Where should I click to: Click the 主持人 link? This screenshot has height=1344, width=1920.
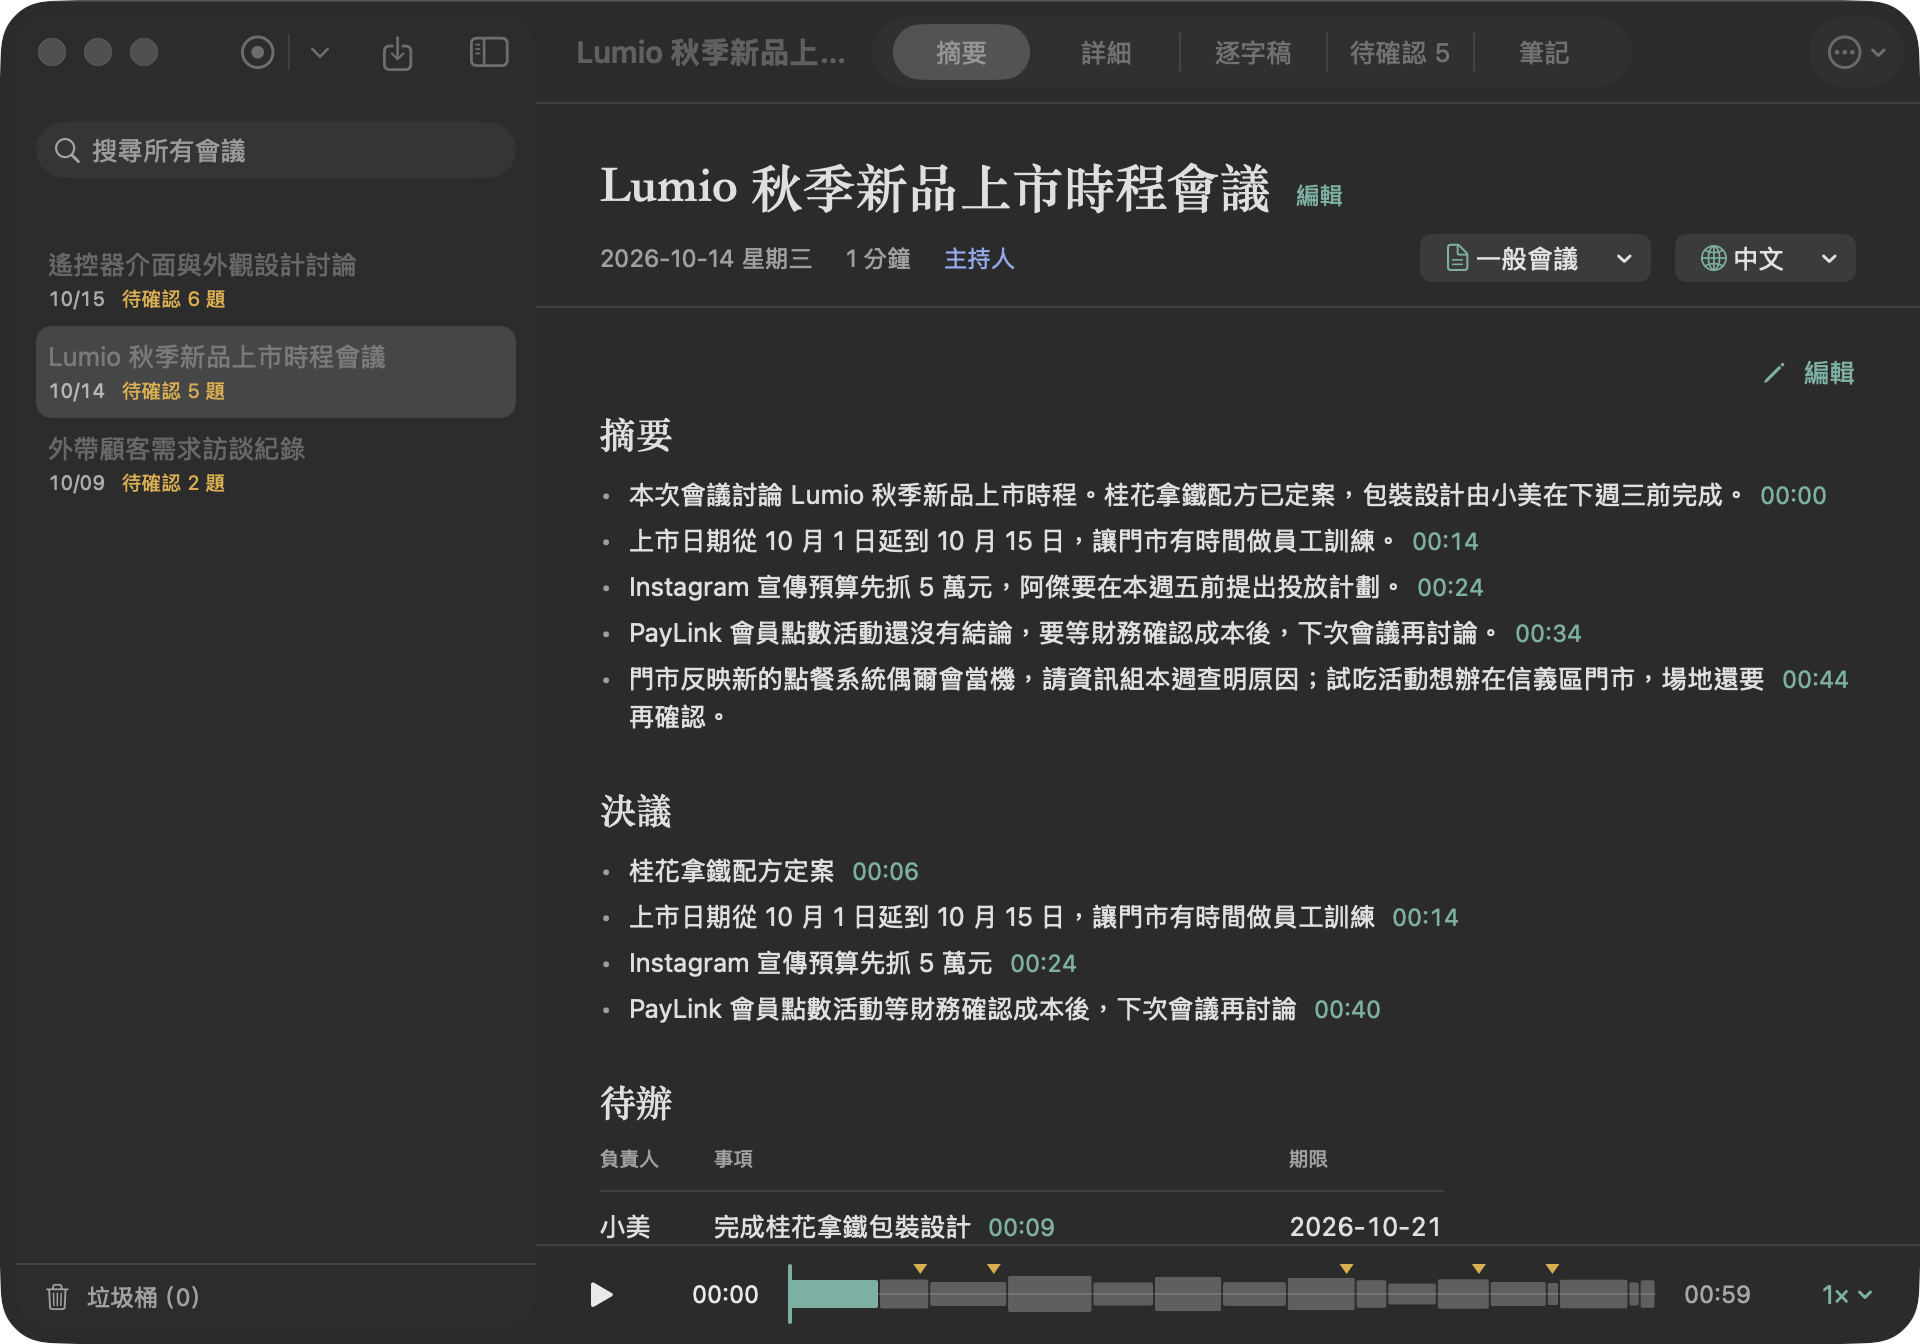pos(979,259)
